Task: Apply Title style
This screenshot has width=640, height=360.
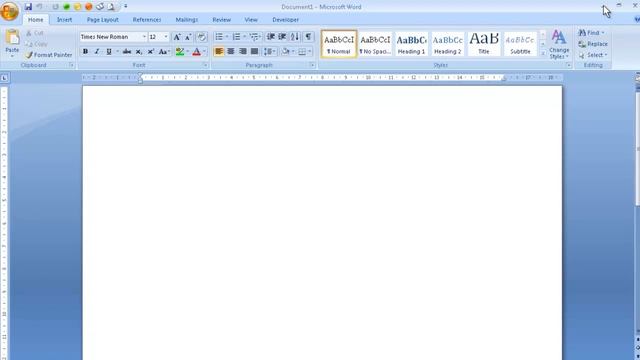Action: [x=484, y=44]
